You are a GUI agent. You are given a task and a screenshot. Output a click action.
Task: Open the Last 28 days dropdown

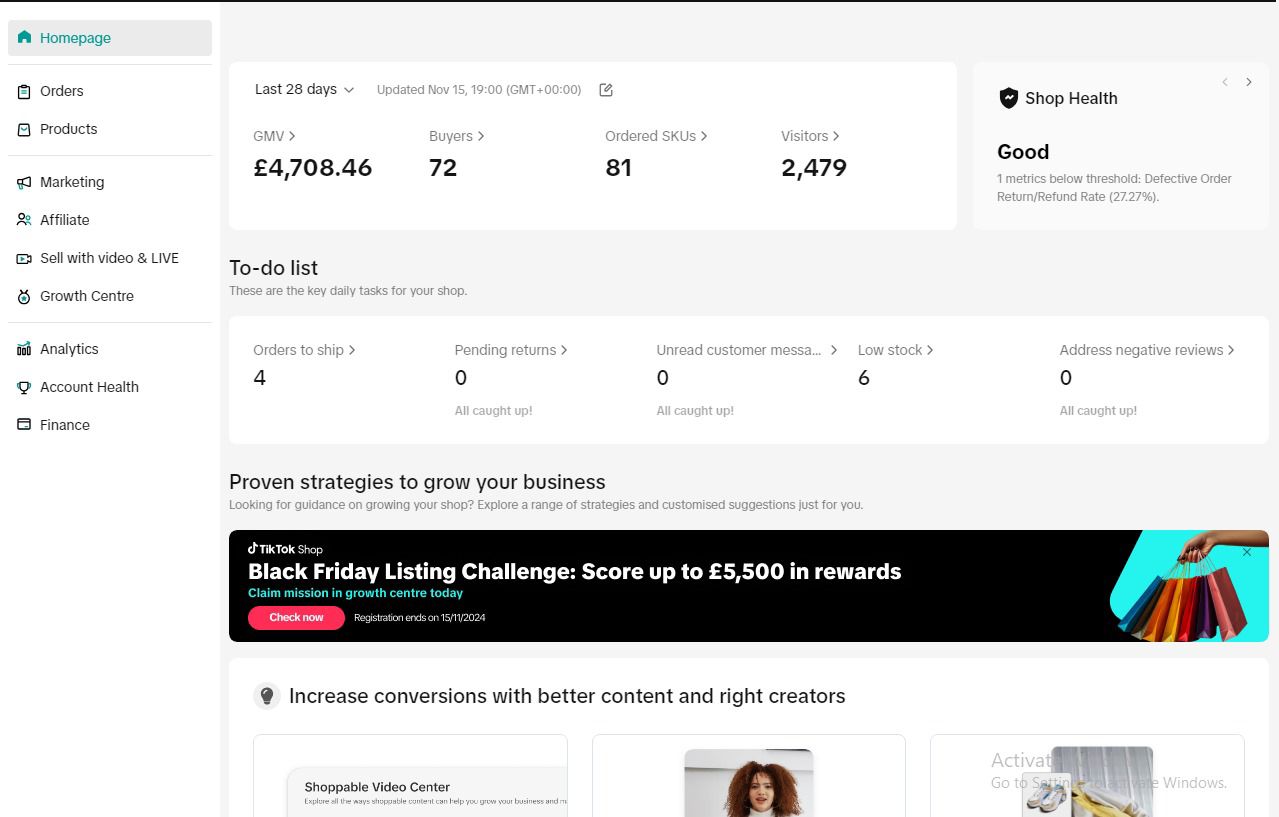pyautogui.click(x=304, y=90)
